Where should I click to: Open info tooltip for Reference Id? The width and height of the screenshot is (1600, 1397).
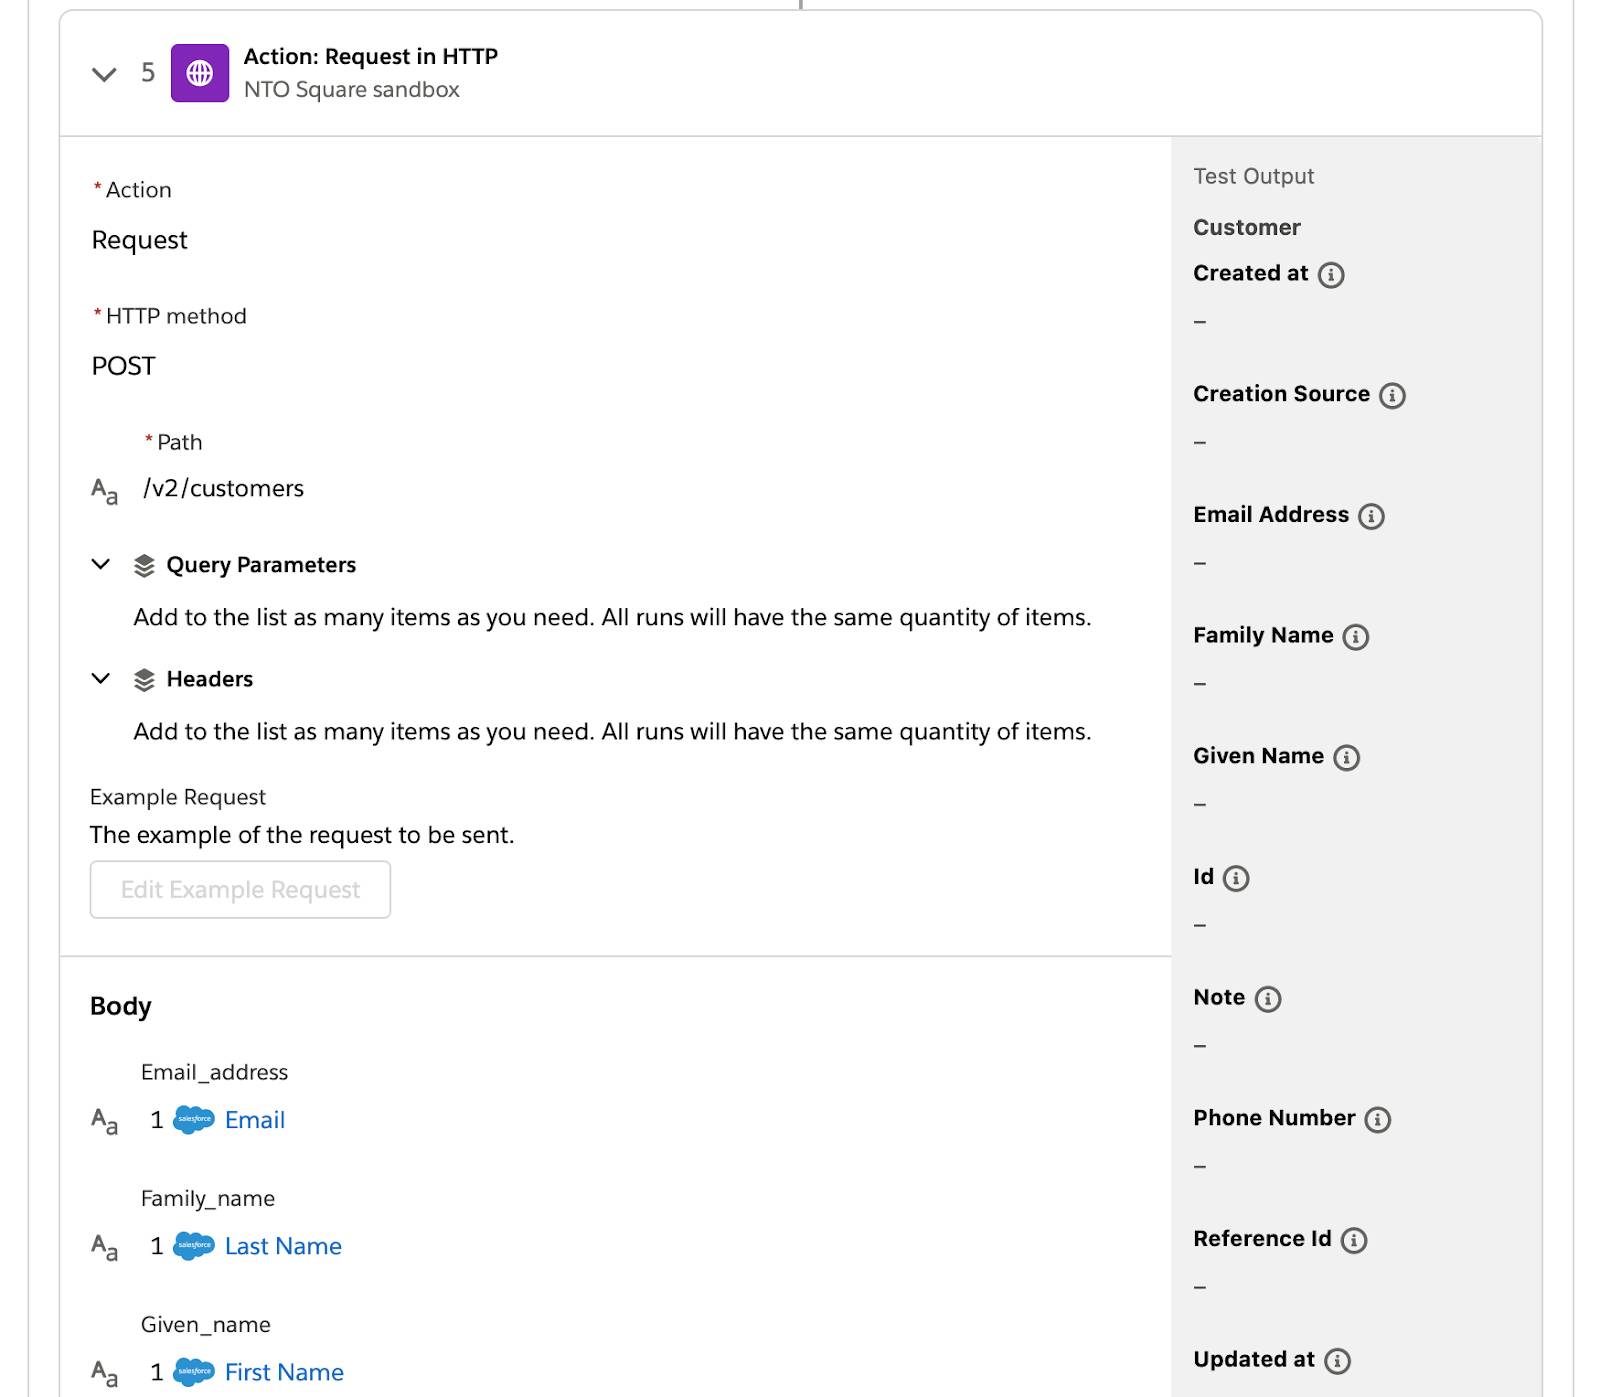coord(1354,1240)
